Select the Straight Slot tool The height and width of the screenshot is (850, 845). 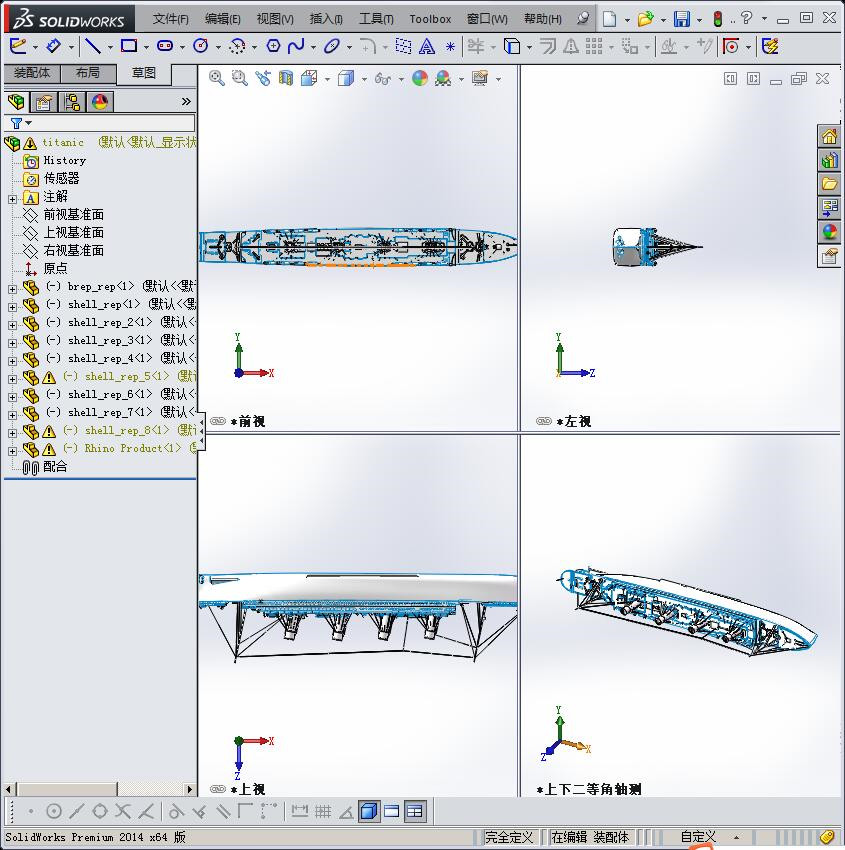[165, 46]
